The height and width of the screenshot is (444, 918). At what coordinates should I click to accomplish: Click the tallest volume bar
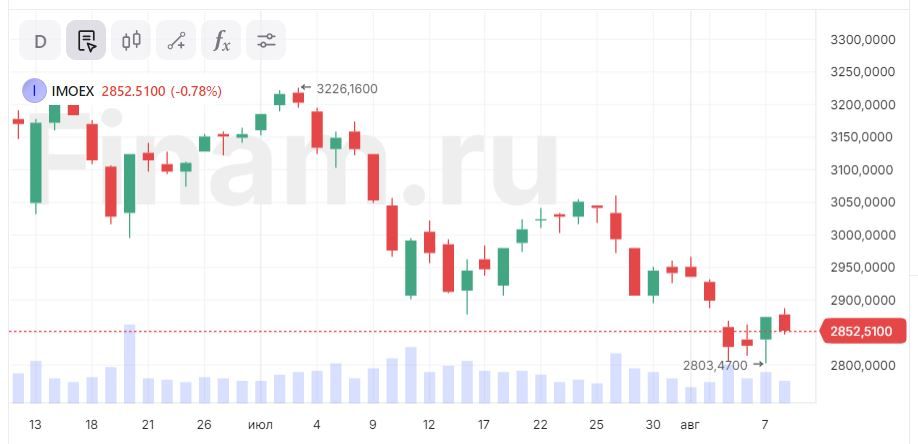click(129, 363)
